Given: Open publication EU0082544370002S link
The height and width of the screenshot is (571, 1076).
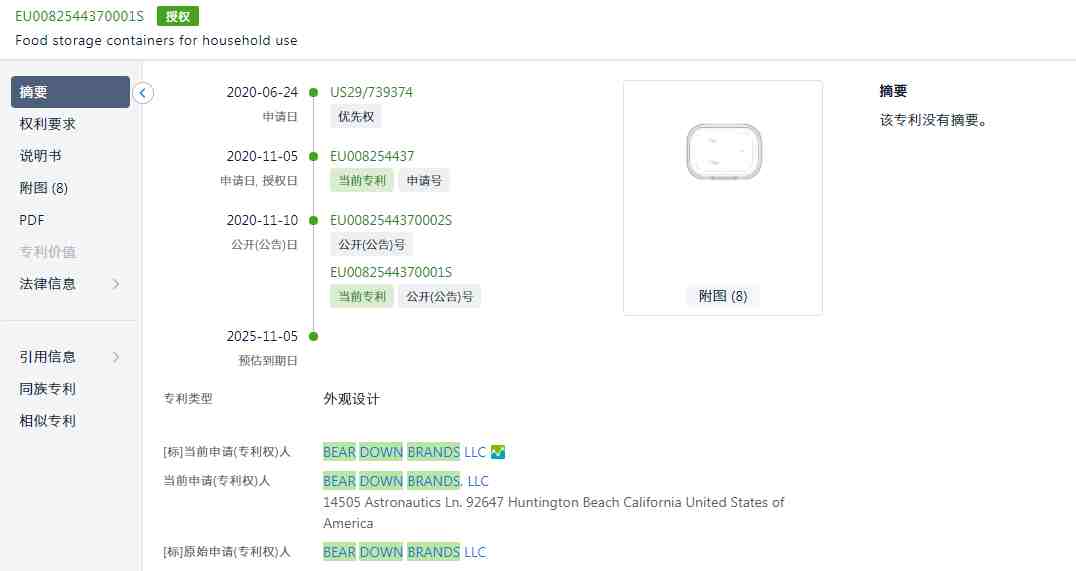Looking at the screenshot, I should 391,220.
